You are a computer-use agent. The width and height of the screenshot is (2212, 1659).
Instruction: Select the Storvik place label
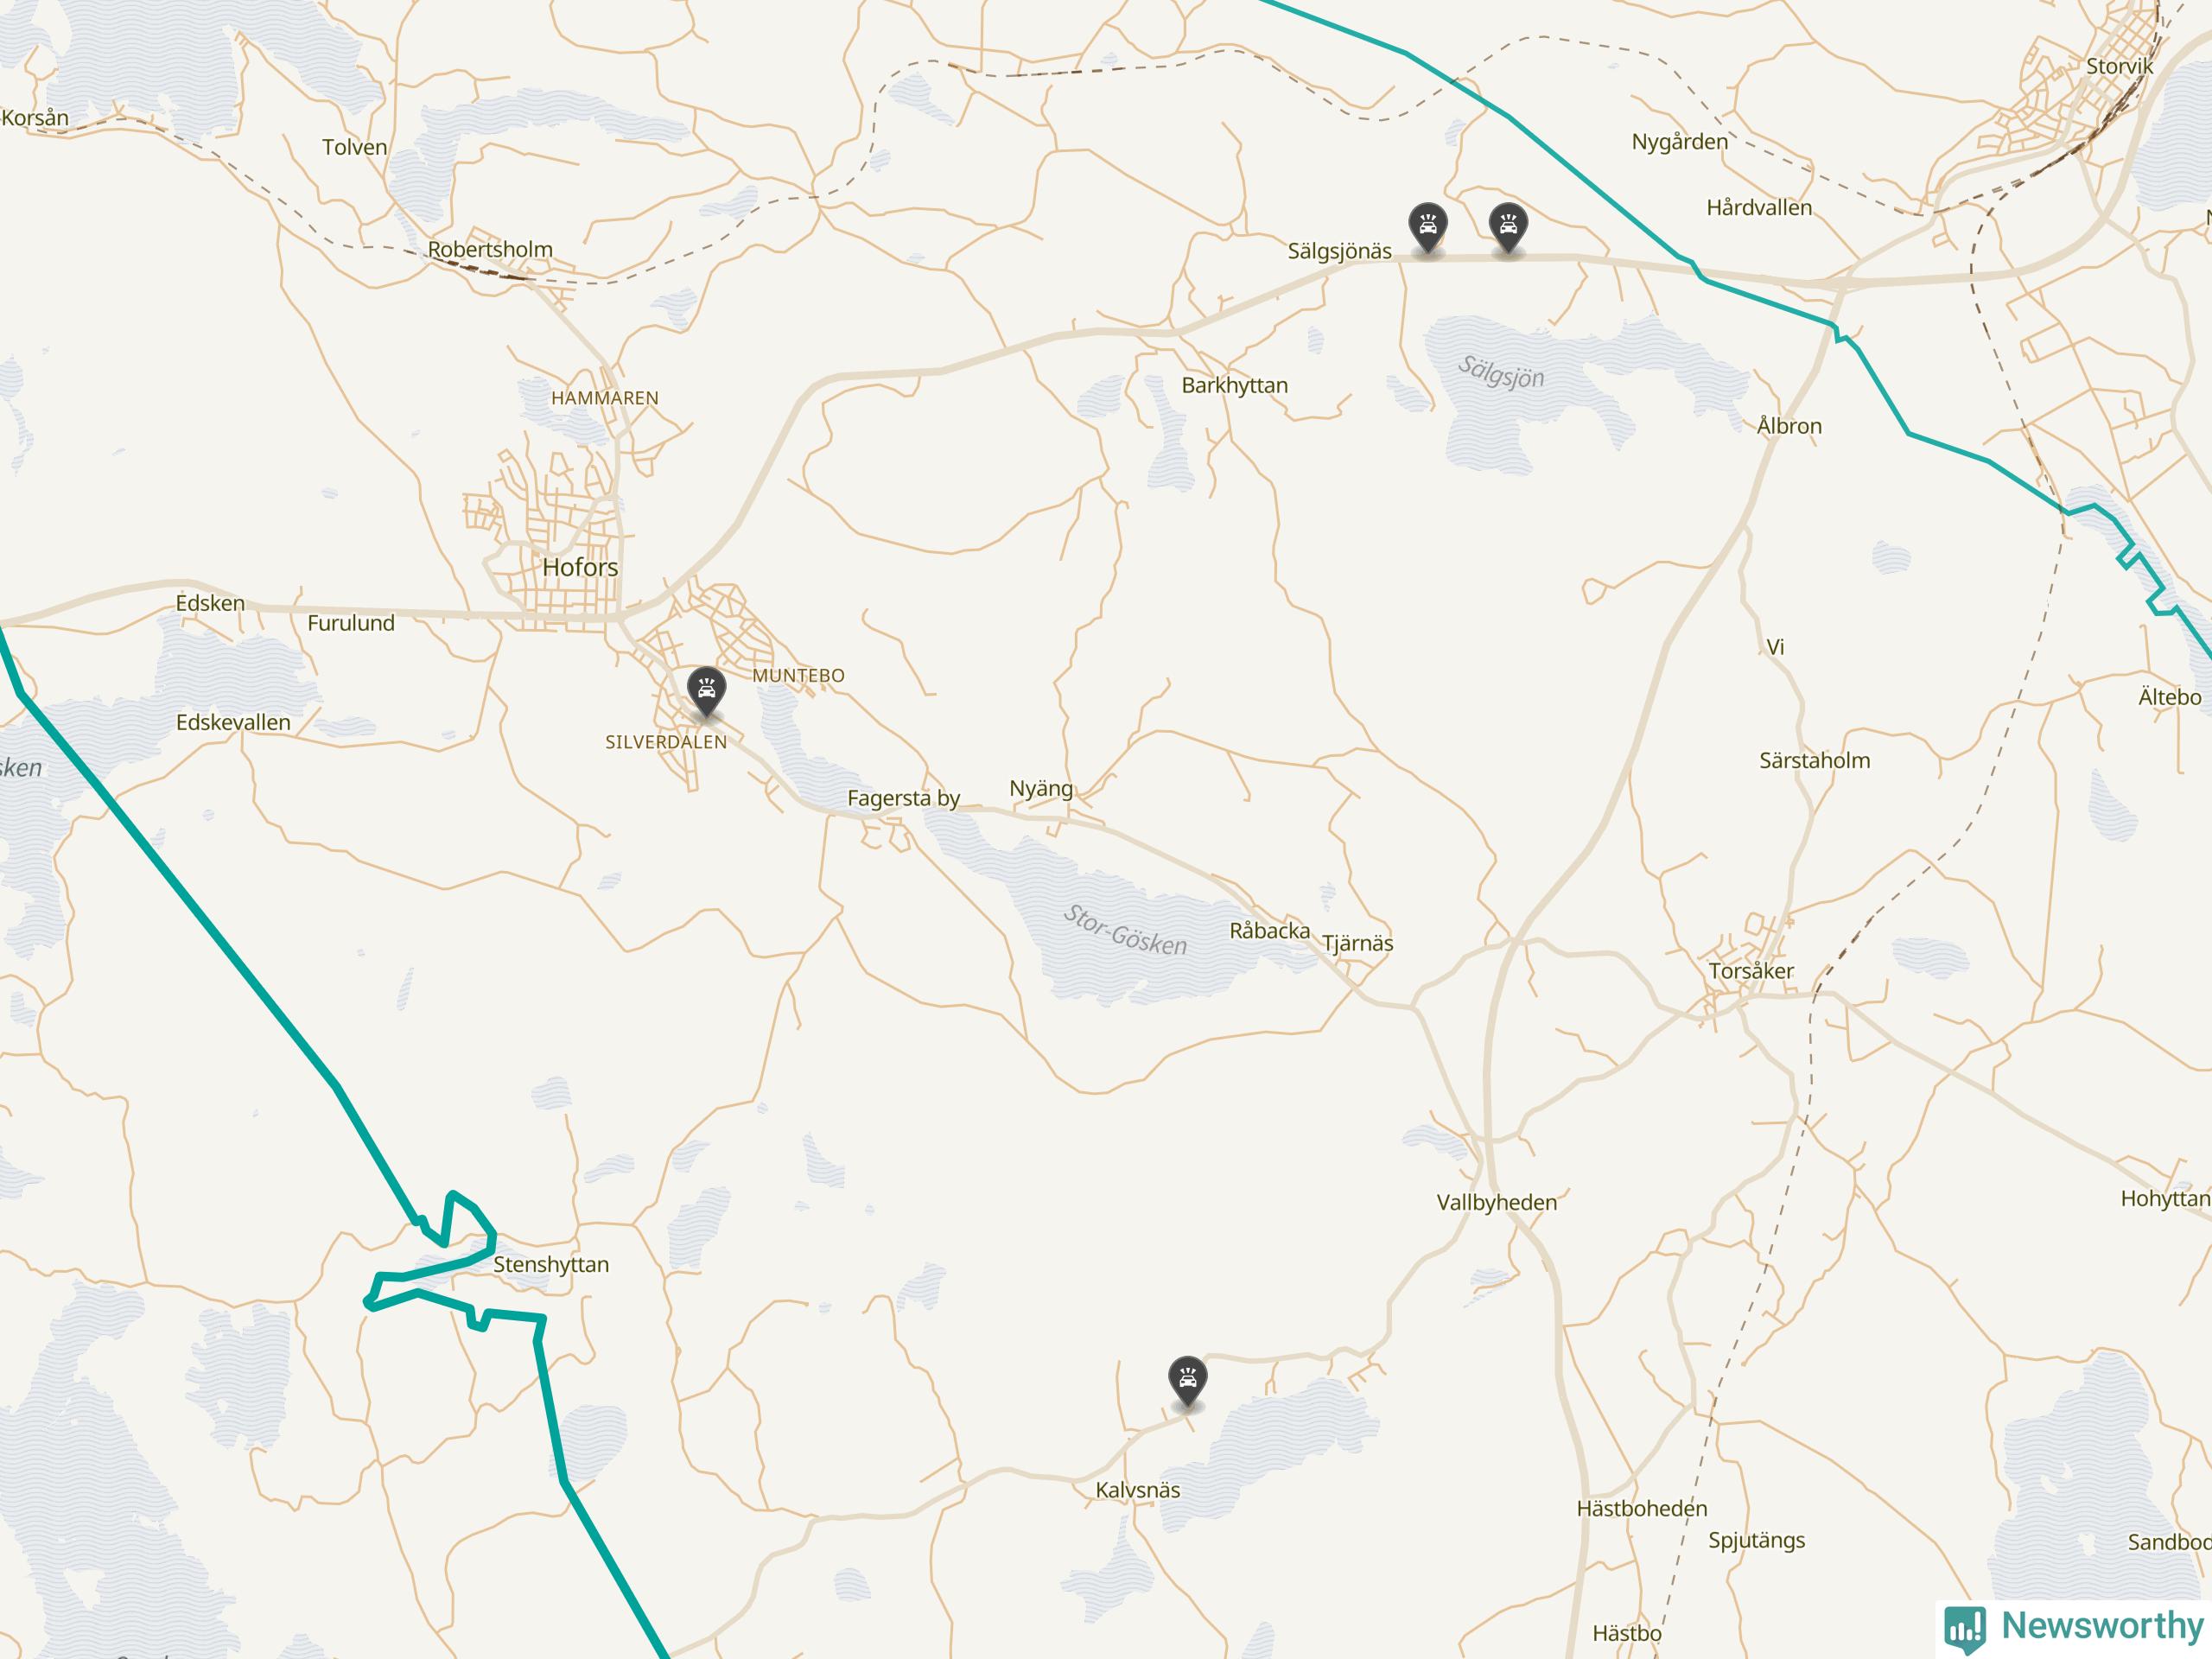pos(2119,66)
